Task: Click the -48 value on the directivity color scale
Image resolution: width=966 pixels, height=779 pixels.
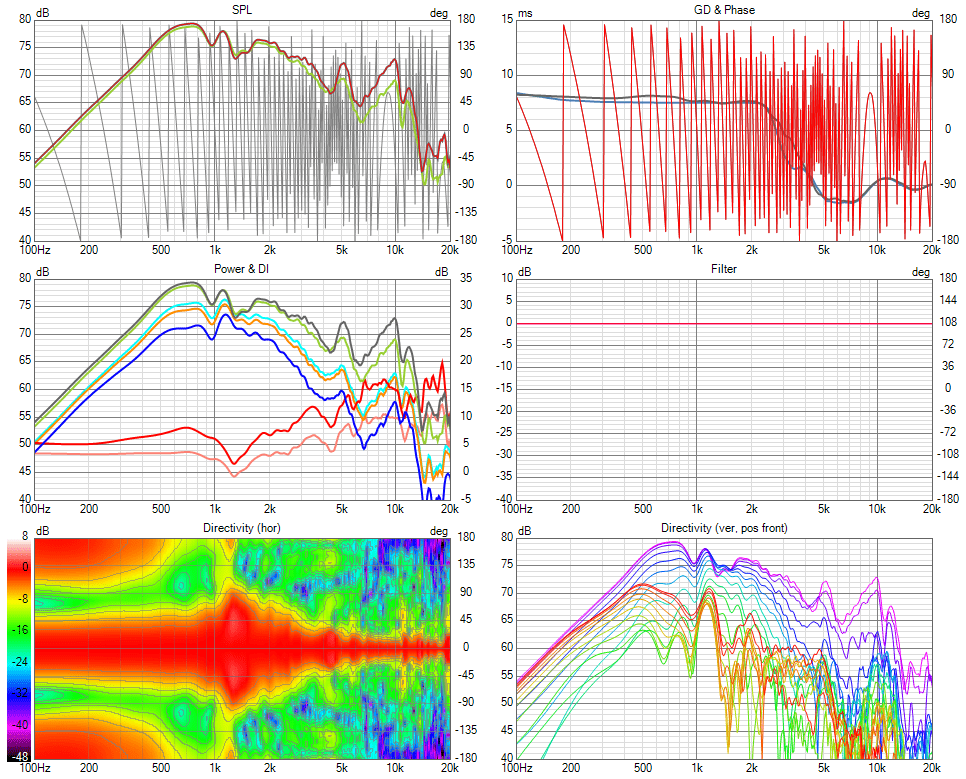Action: pyautogui.click(x=20, y=756)
